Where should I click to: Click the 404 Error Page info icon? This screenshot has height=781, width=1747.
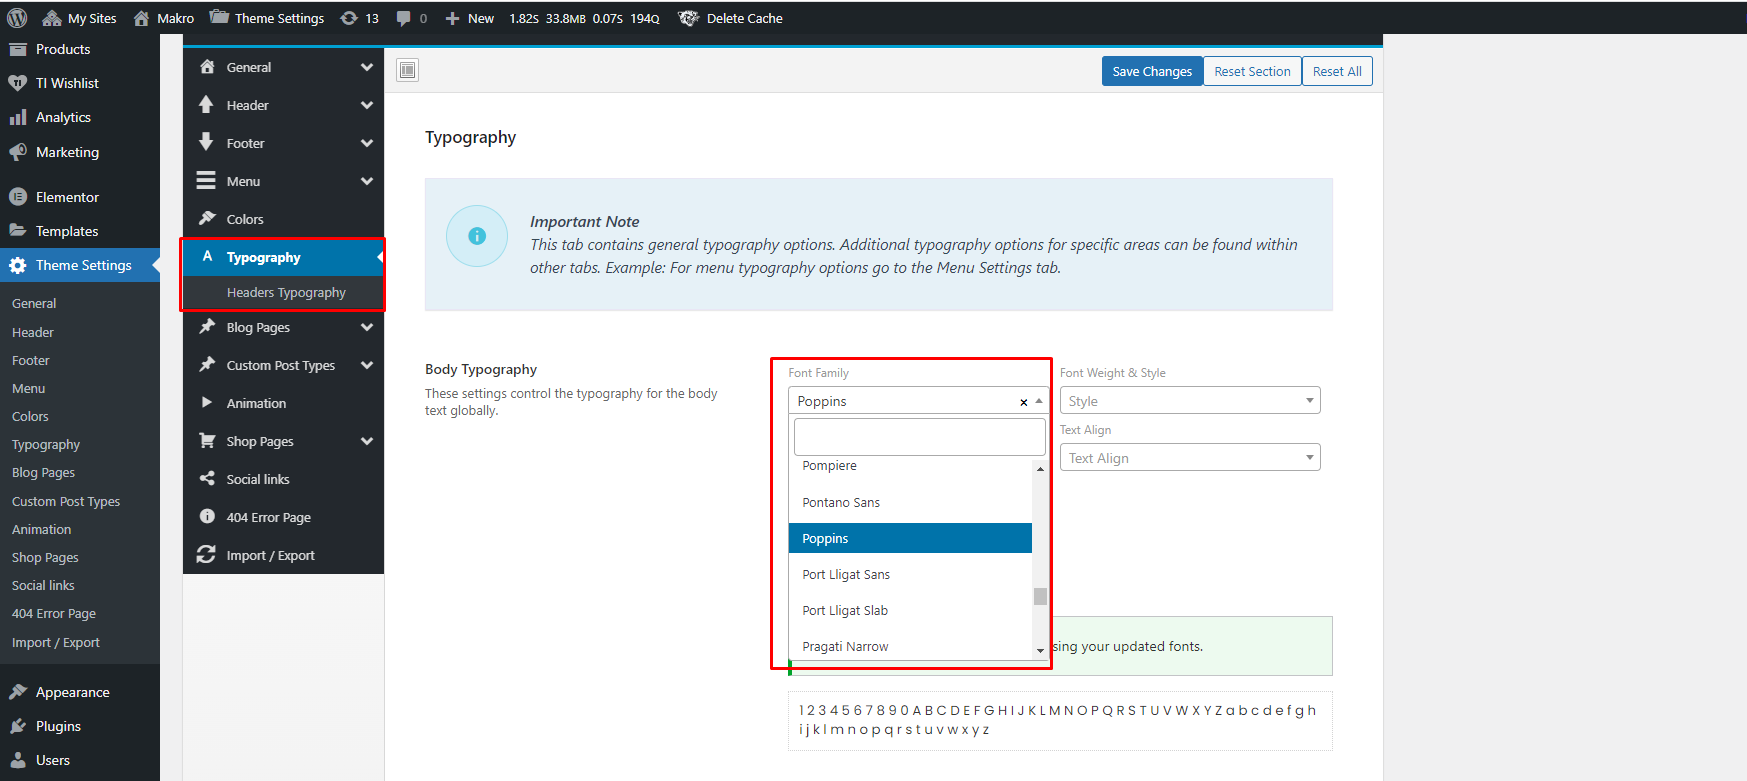(207, 517)
